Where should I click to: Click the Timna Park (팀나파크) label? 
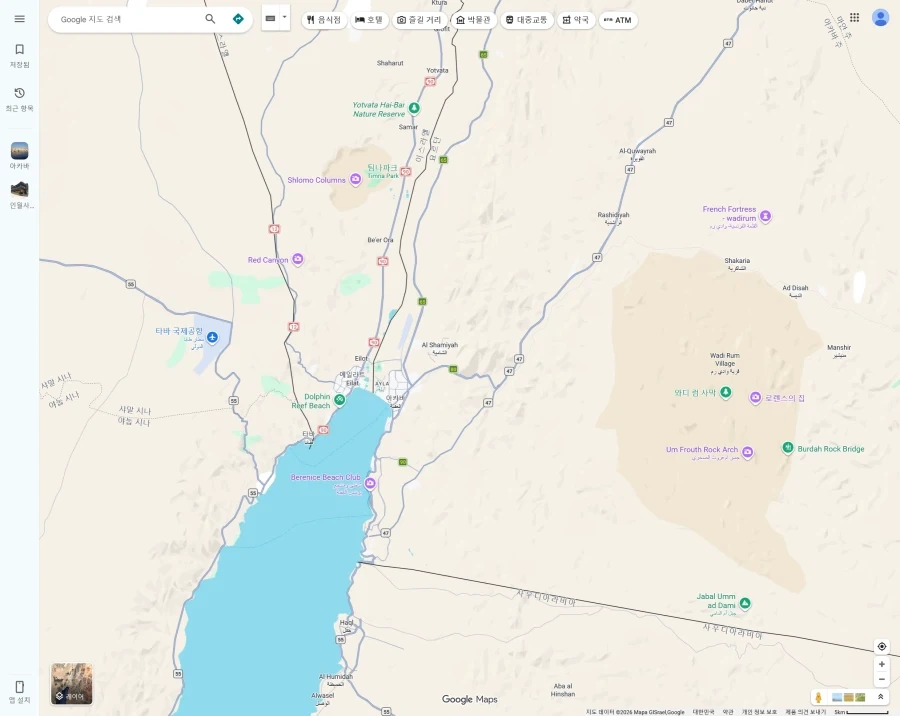382,171
